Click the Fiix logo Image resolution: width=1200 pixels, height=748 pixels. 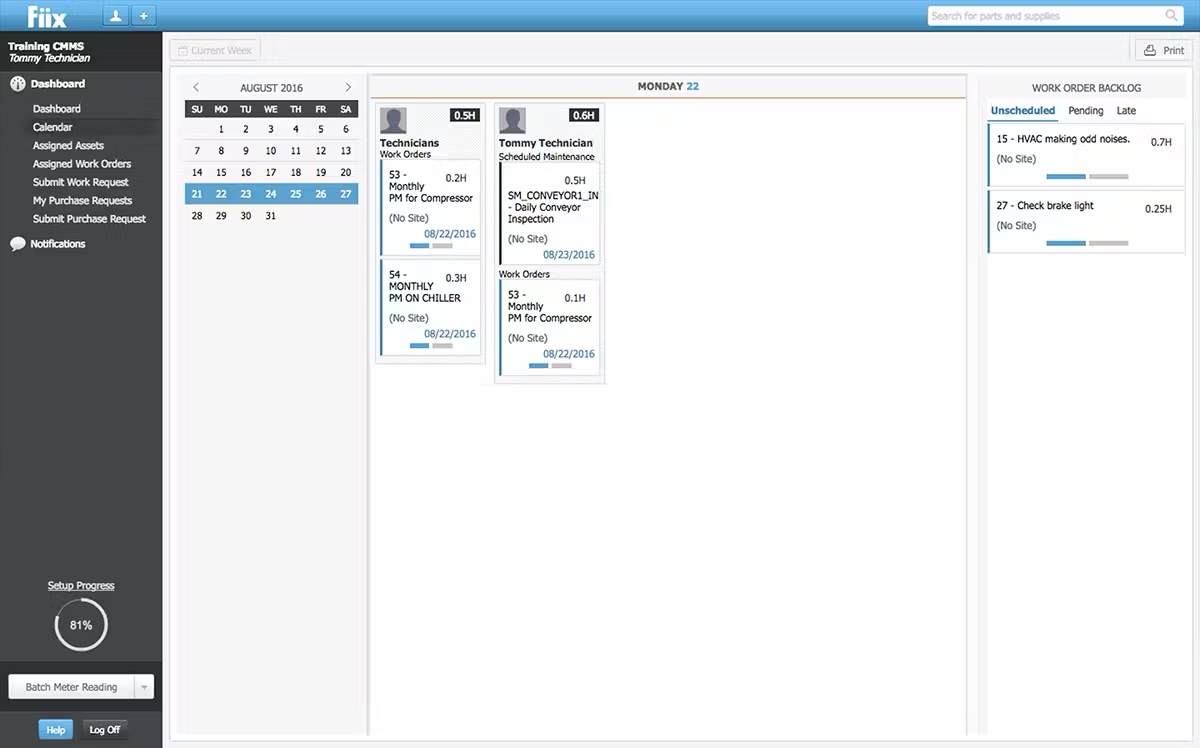pos(46,15)
